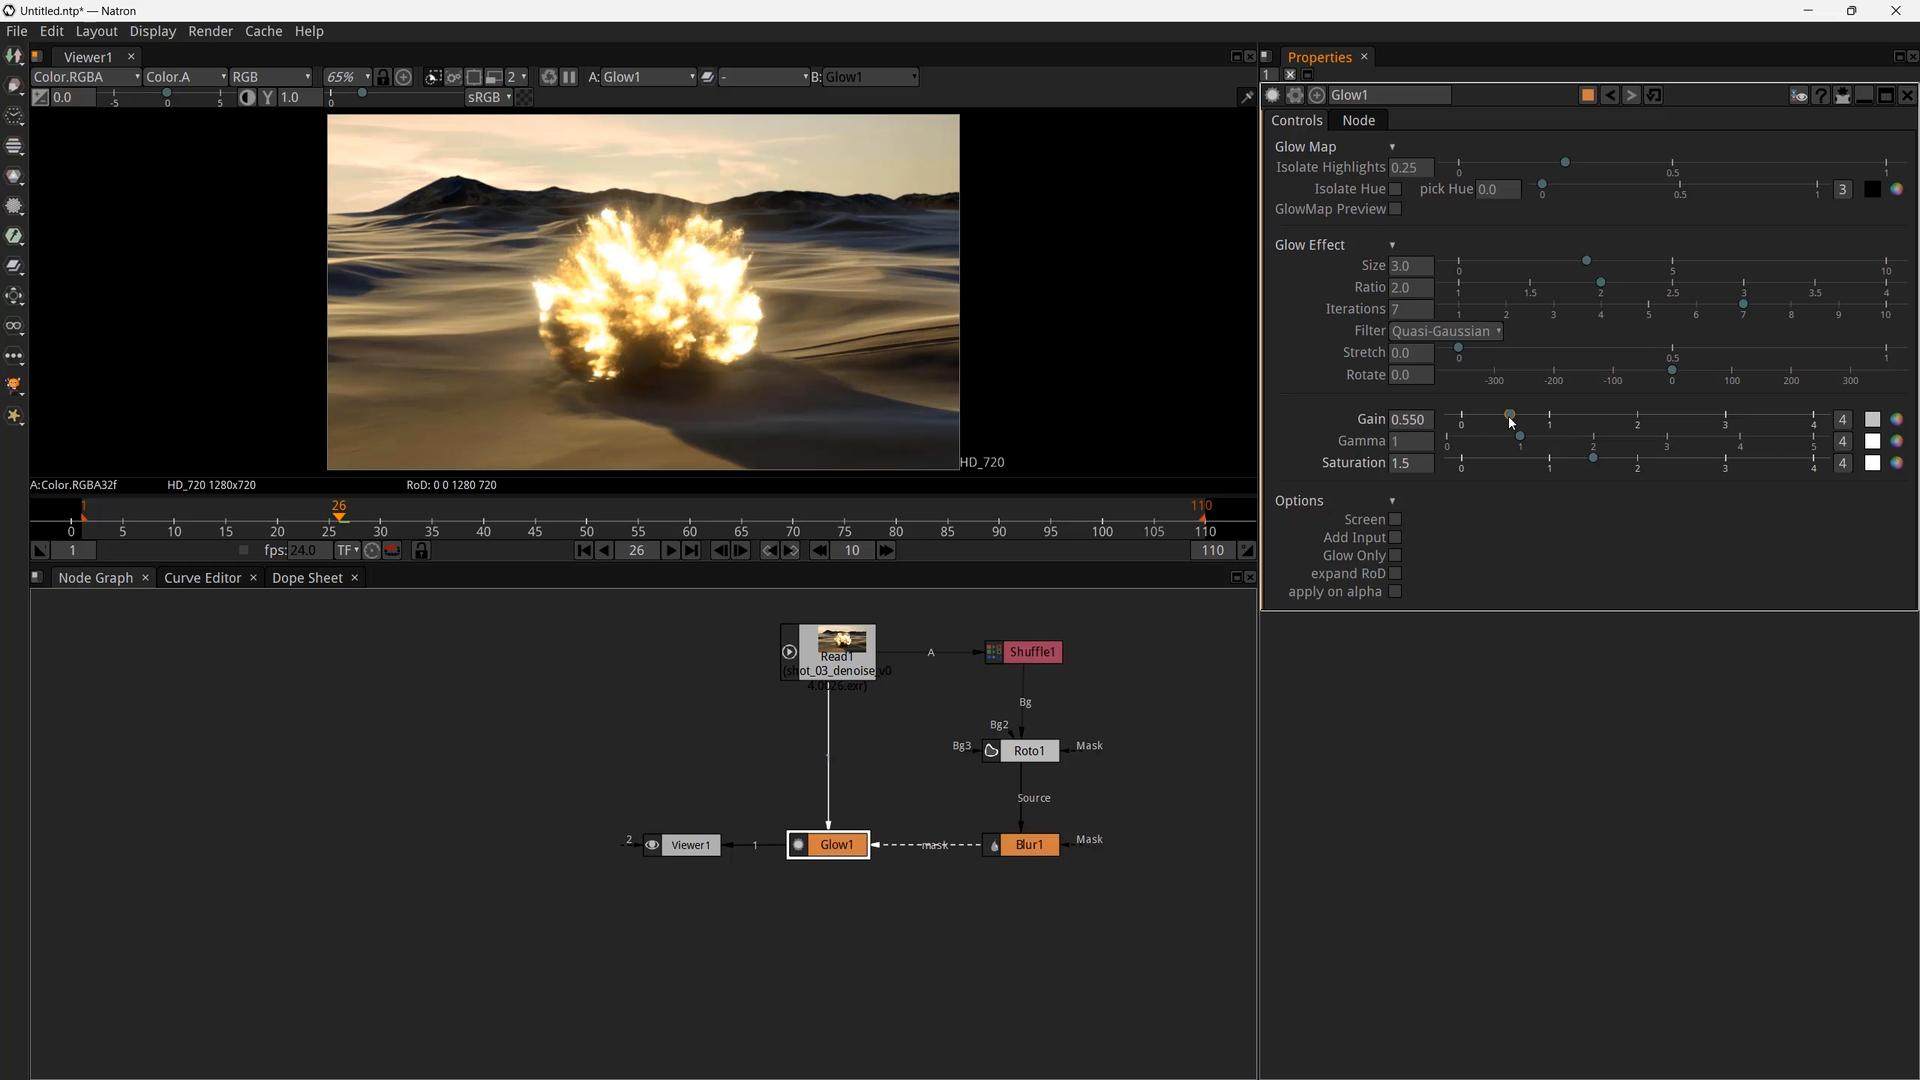Click the Gain color swatch
Viewport: 1920px width, 1080px height.
[x=1872, y=419]
